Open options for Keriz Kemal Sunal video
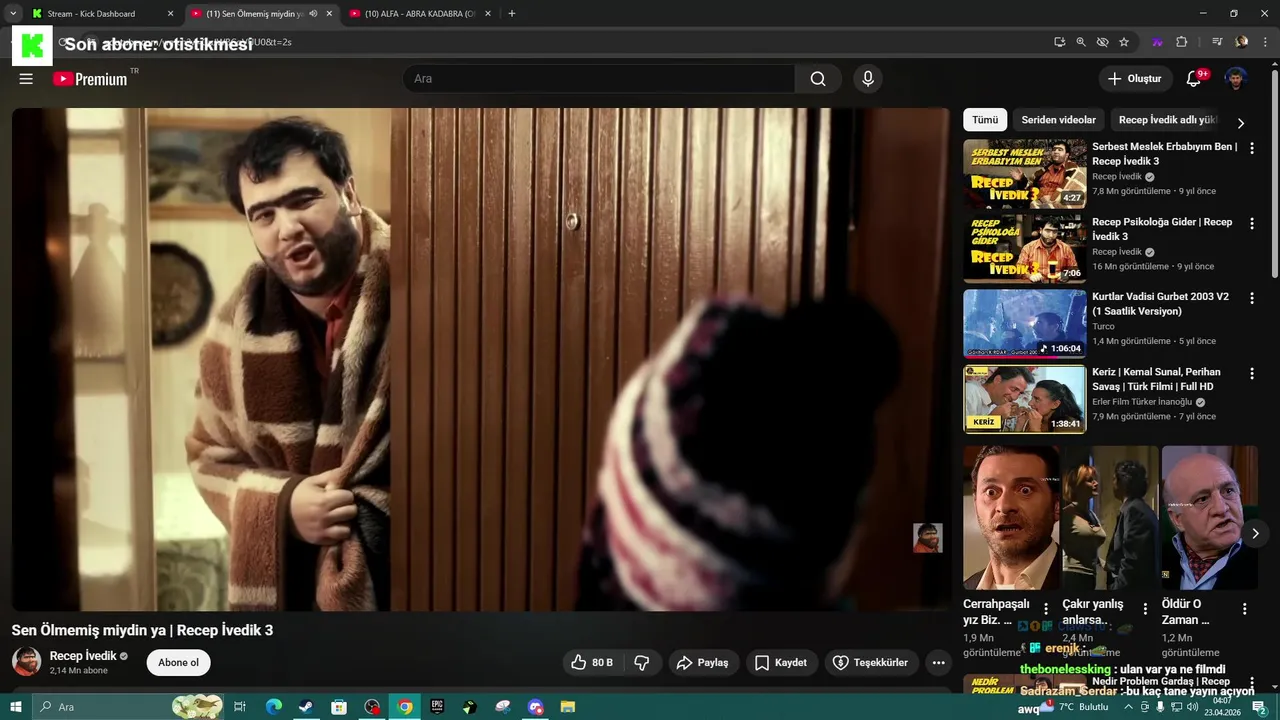 click(x=1251, y=373)
